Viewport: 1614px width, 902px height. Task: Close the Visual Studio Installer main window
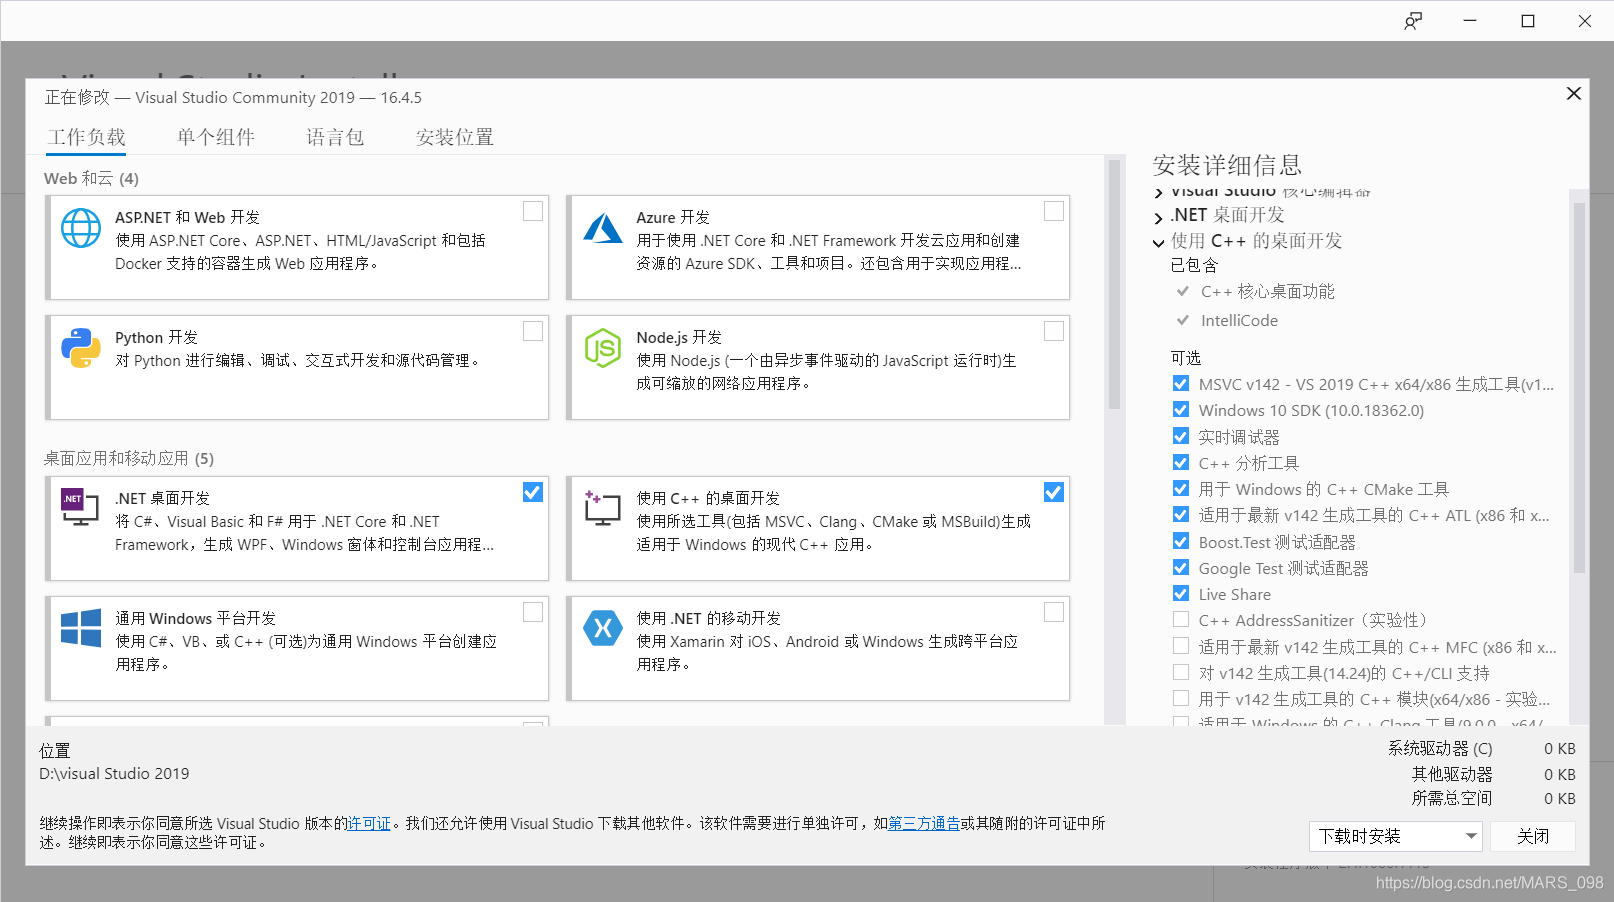1585,21
